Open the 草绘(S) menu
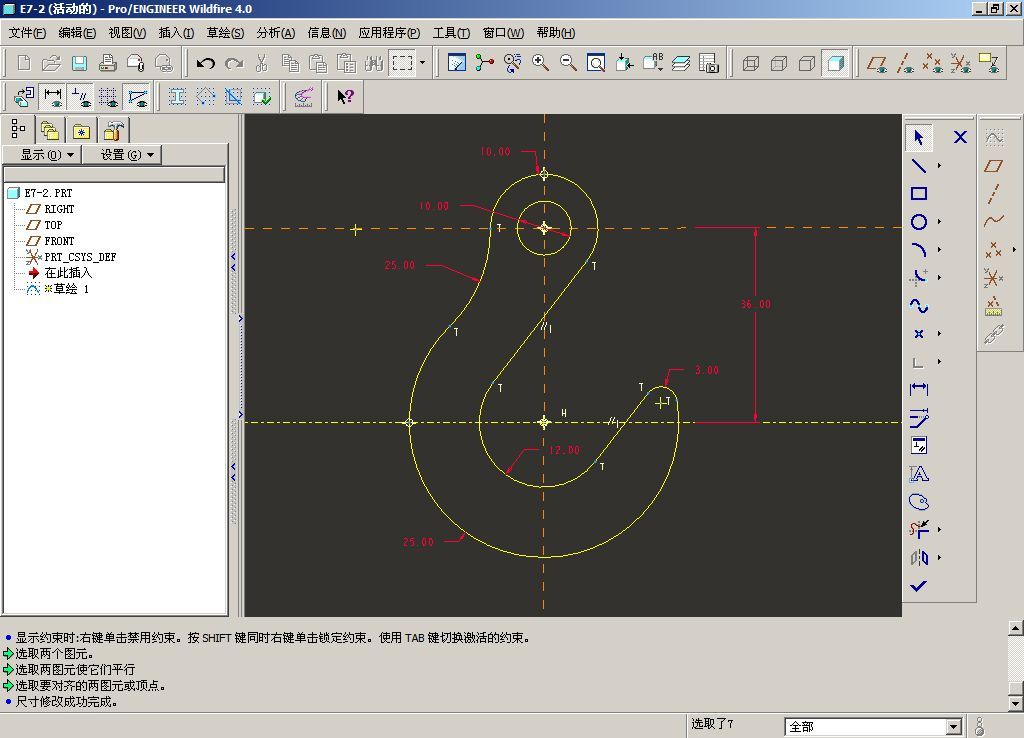1024x738 pixels. [x=225, y=33]
